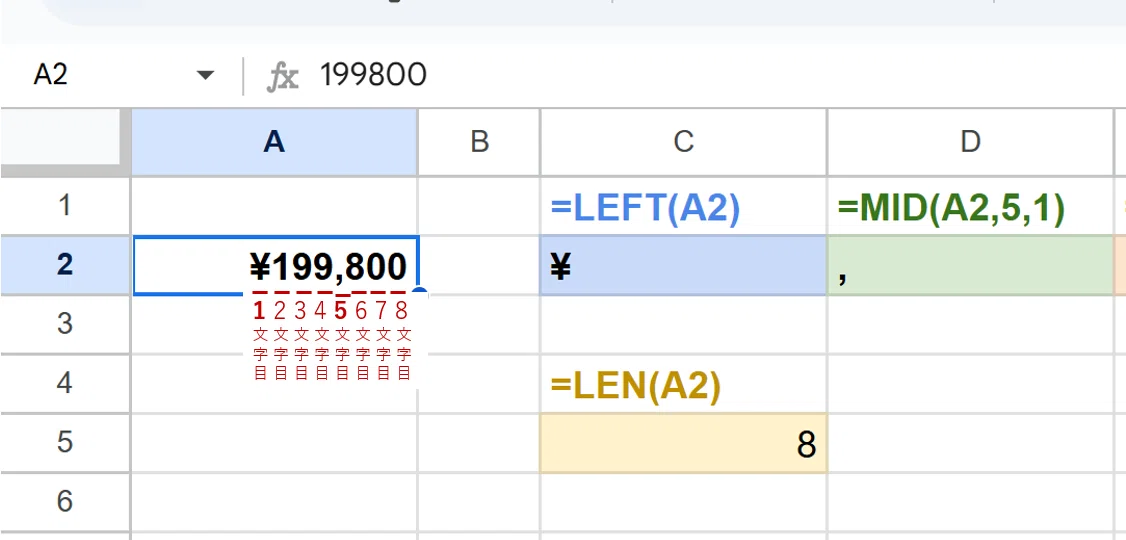The height and width of the screenshot is (540, 1126).
Task: Click cell A2 with ¥199,800
Action: pyautogui.click(x=275, y=265)
